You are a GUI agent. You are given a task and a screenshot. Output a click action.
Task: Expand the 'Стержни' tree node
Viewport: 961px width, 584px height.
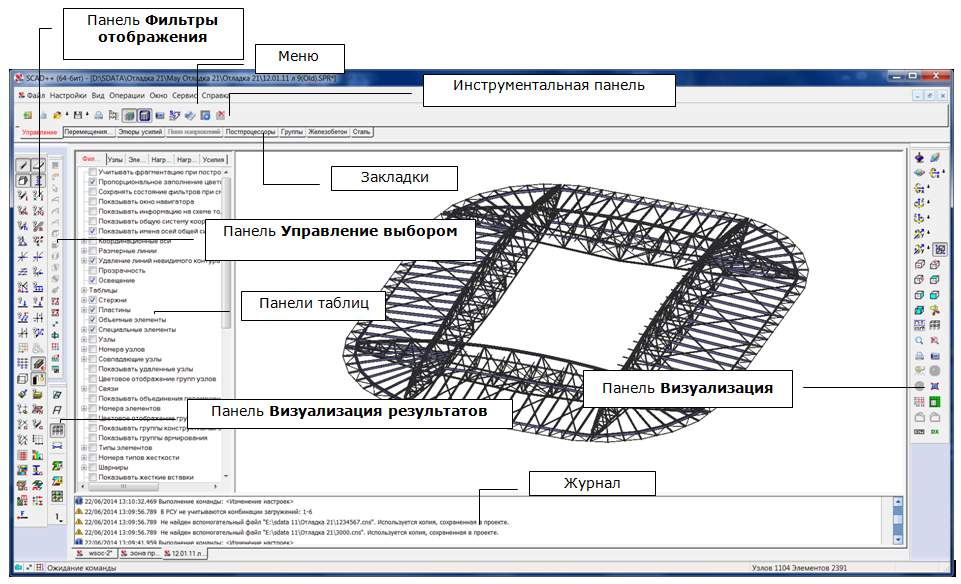[84, 300]
